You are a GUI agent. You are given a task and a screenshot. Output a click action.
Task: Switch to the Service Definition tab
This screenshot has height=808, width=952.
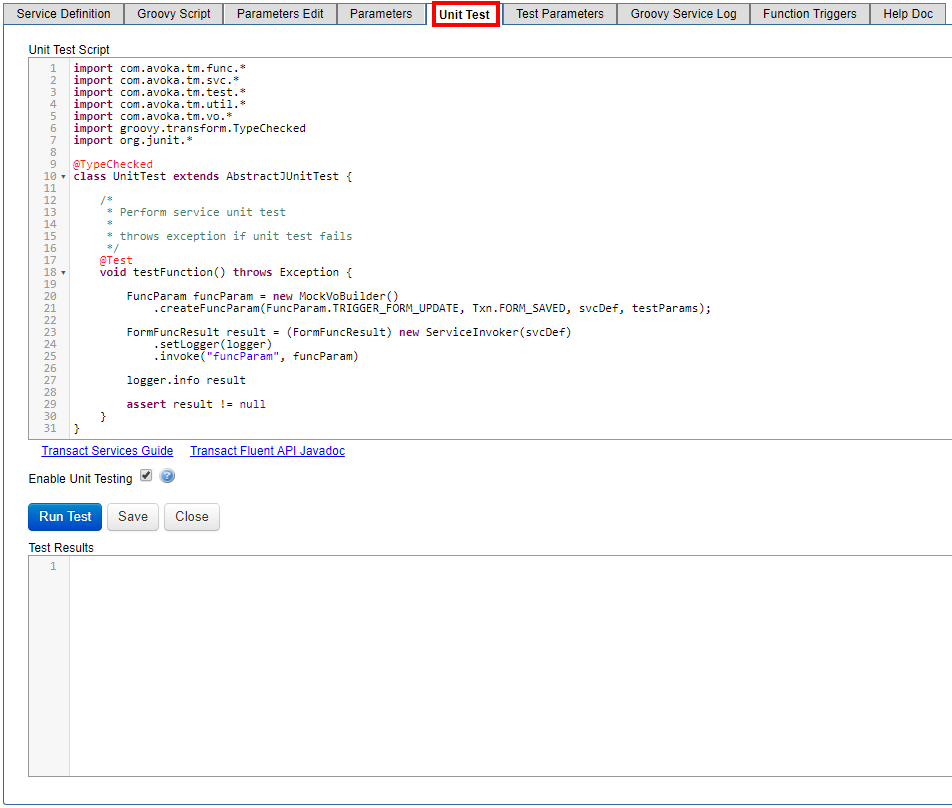click(x=63, y=13)
